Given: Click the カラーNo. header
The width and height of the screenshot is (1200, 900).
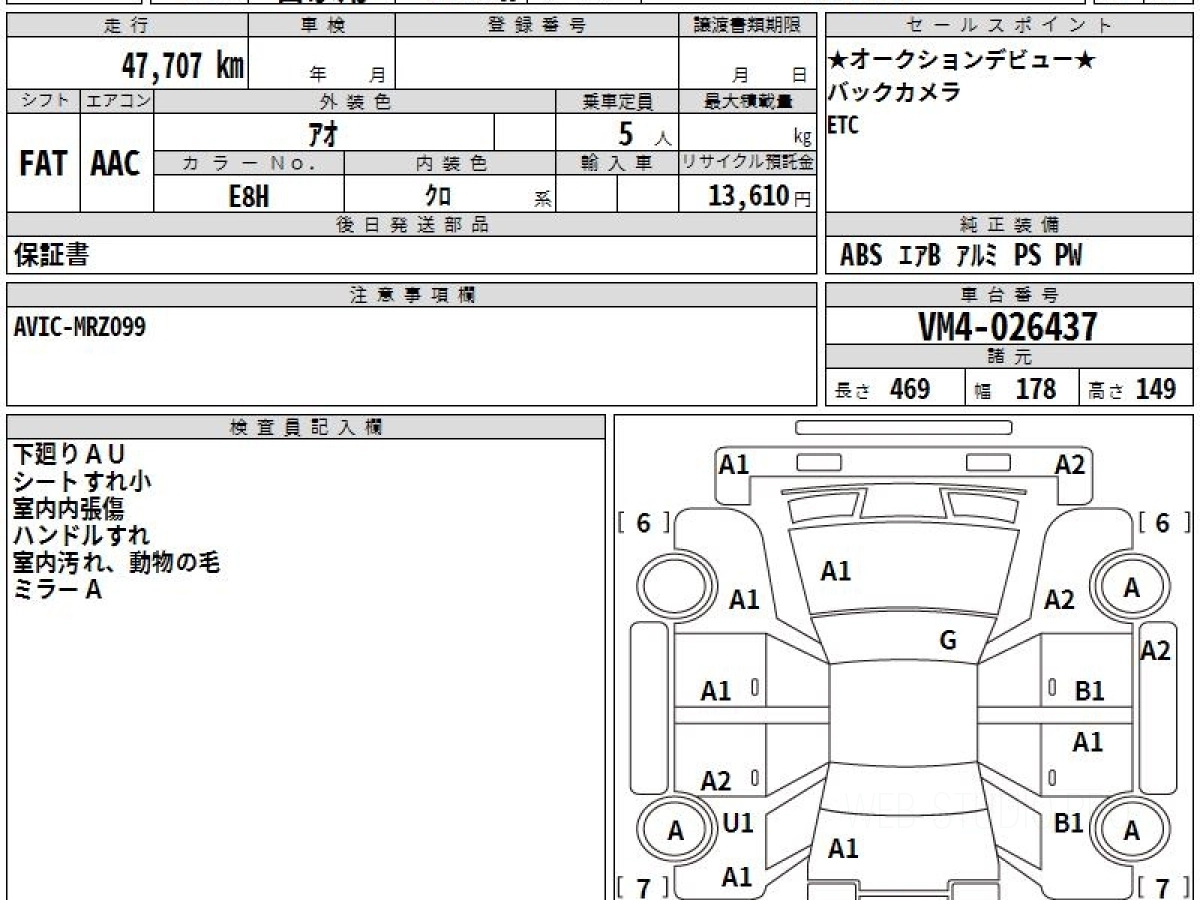Looking at the screenshot, I should click(x=249, y=163).
